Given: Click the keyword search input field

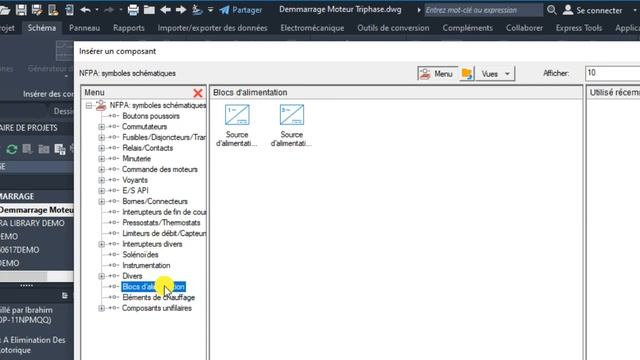Looking at the screenshot, I should [x=483, y=10].
